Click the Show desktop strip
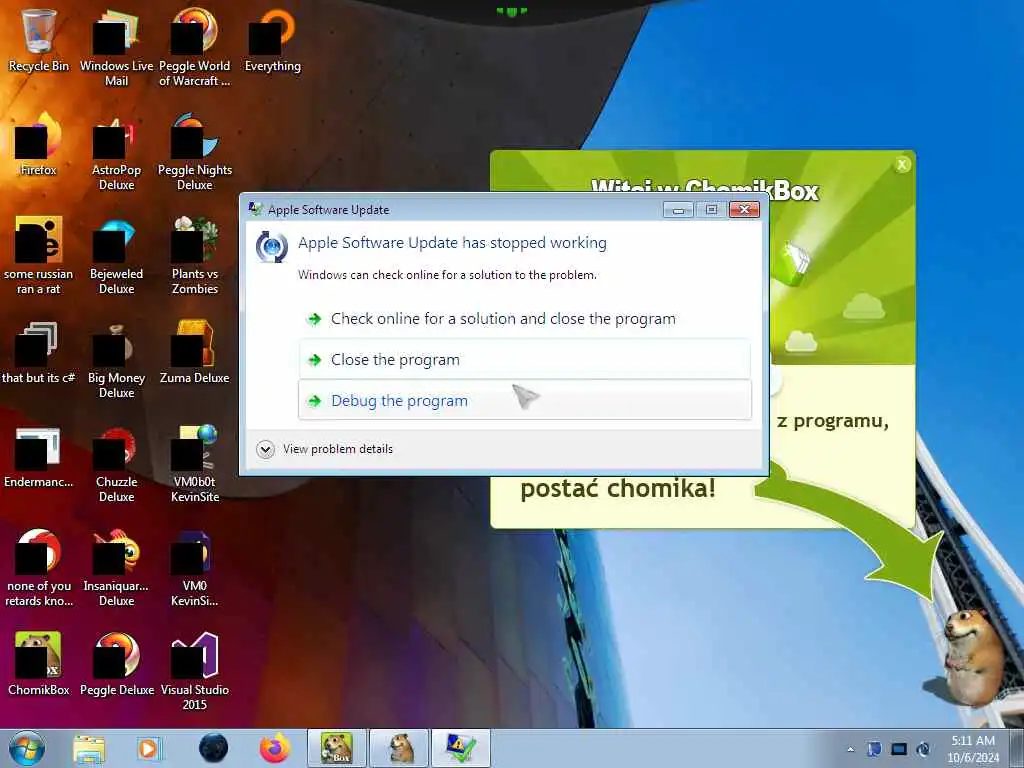This screenshot has width=1024, height=768. coord(1017,748)
